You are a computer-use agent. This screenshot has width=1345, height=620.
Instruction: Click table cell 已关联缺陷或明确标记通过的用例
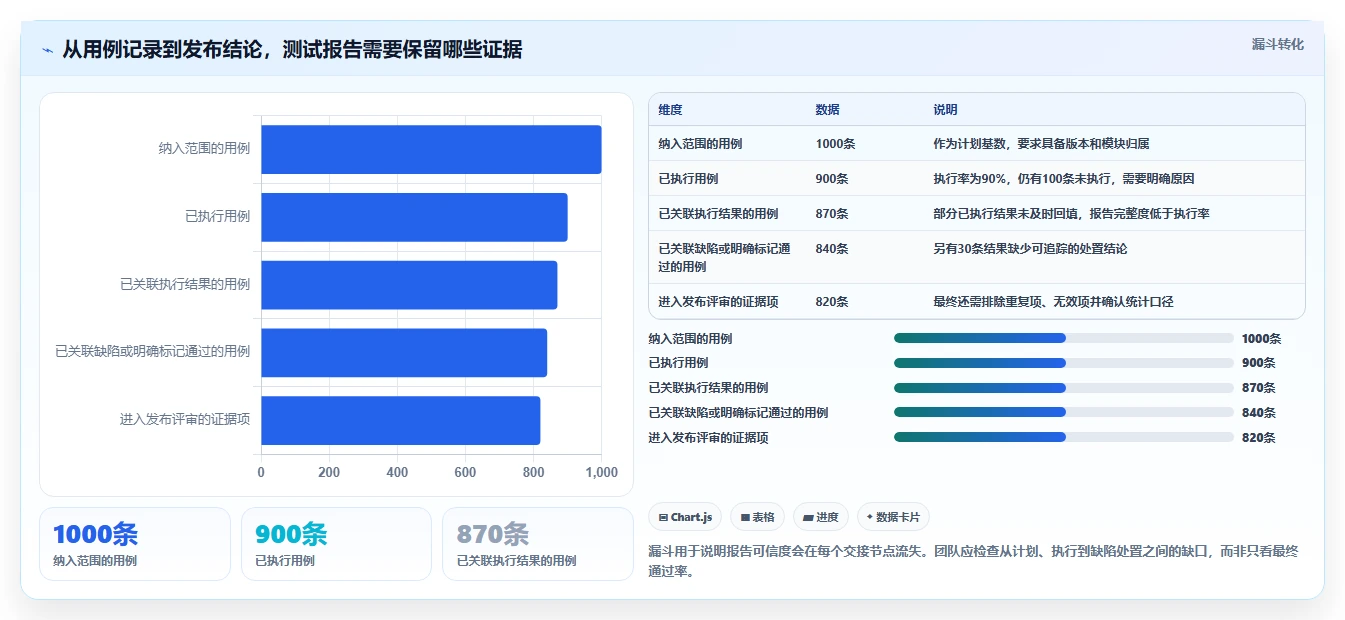tap(724, 258)
